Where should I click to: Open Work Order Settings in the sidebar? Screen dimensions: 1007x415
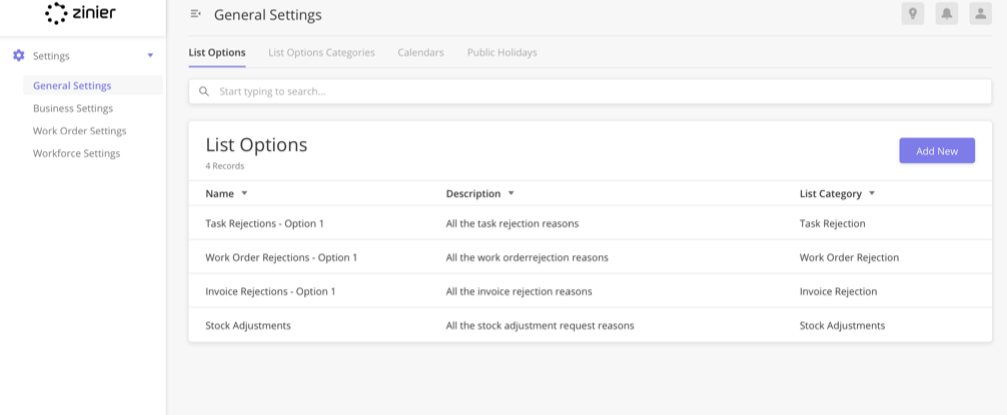pyautogui.click(x=80, y=131)
